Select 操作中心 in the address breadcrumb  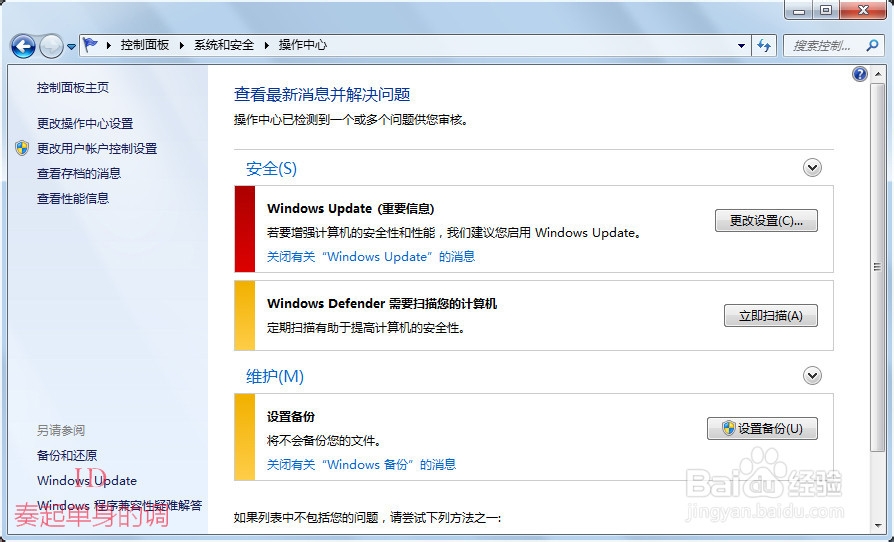click(x=302, y=45)
